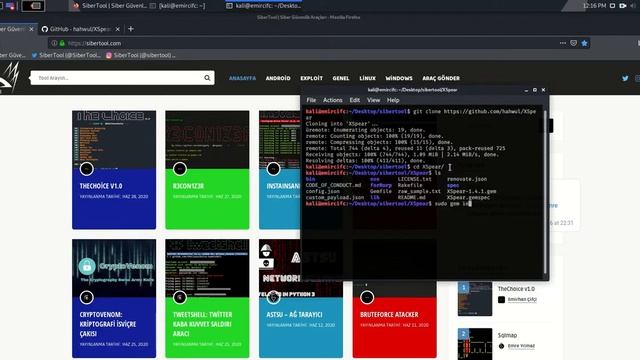
Task: Open the GENEL navigation item
Action: tap(341, 78)
